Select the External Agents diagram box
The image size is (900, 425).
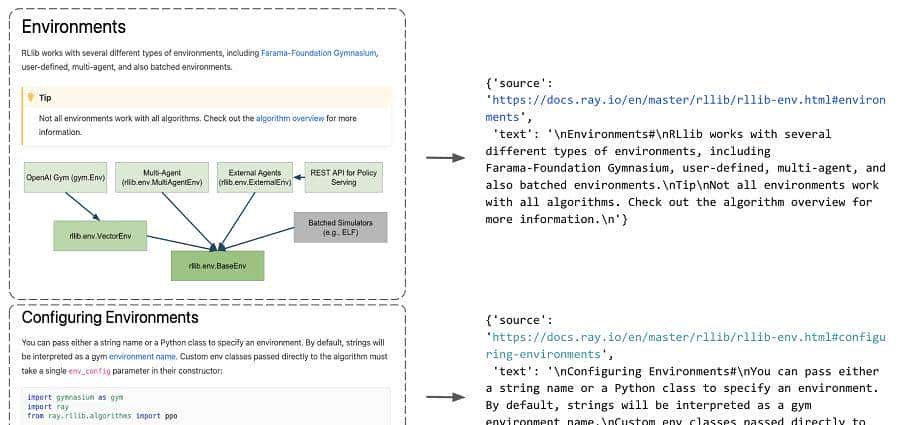255,177
